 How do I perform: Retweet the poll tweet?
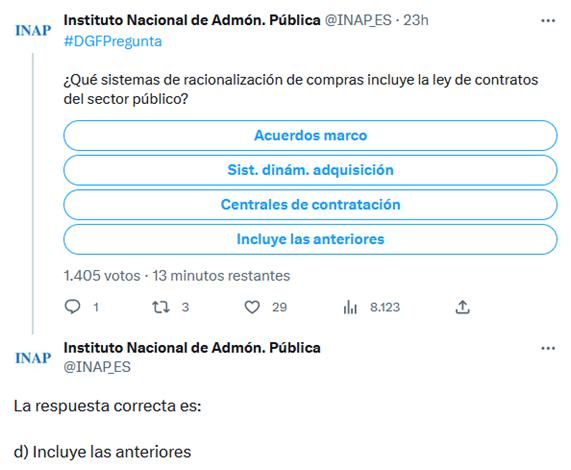[x=161, y=307]
